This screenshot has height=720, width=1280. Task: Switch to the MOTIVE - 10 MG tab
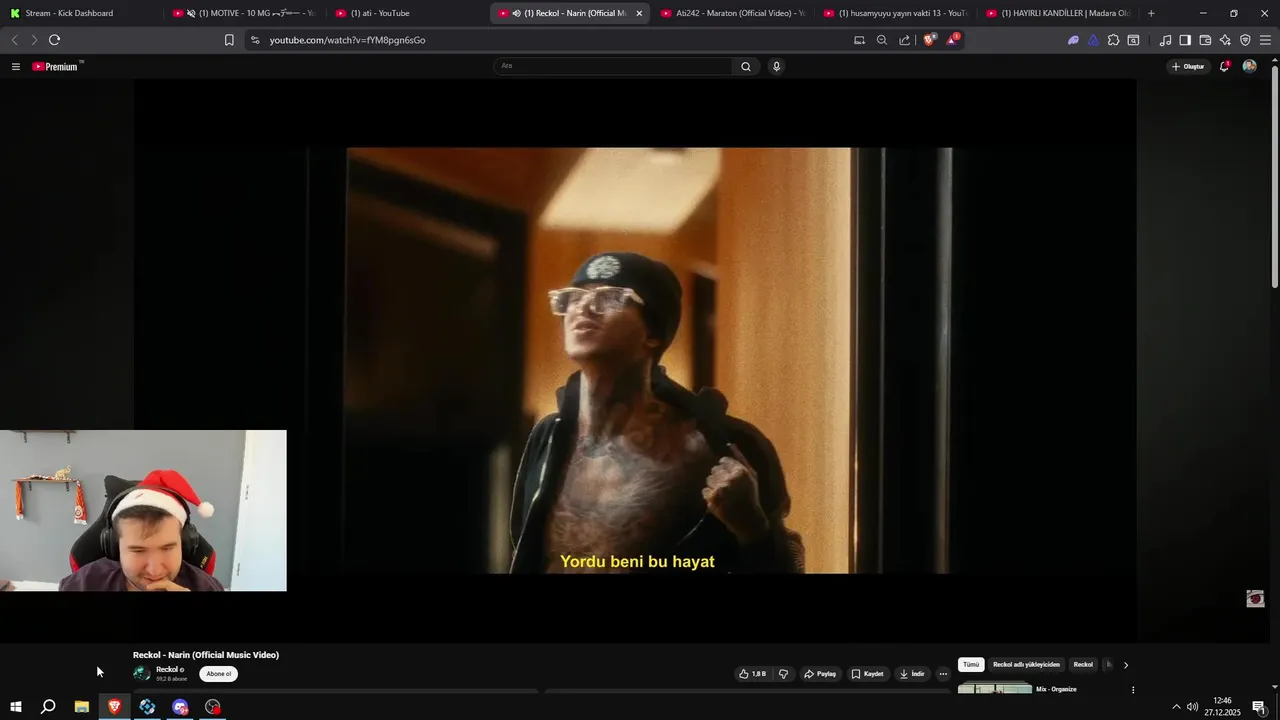tap(245, 13)
